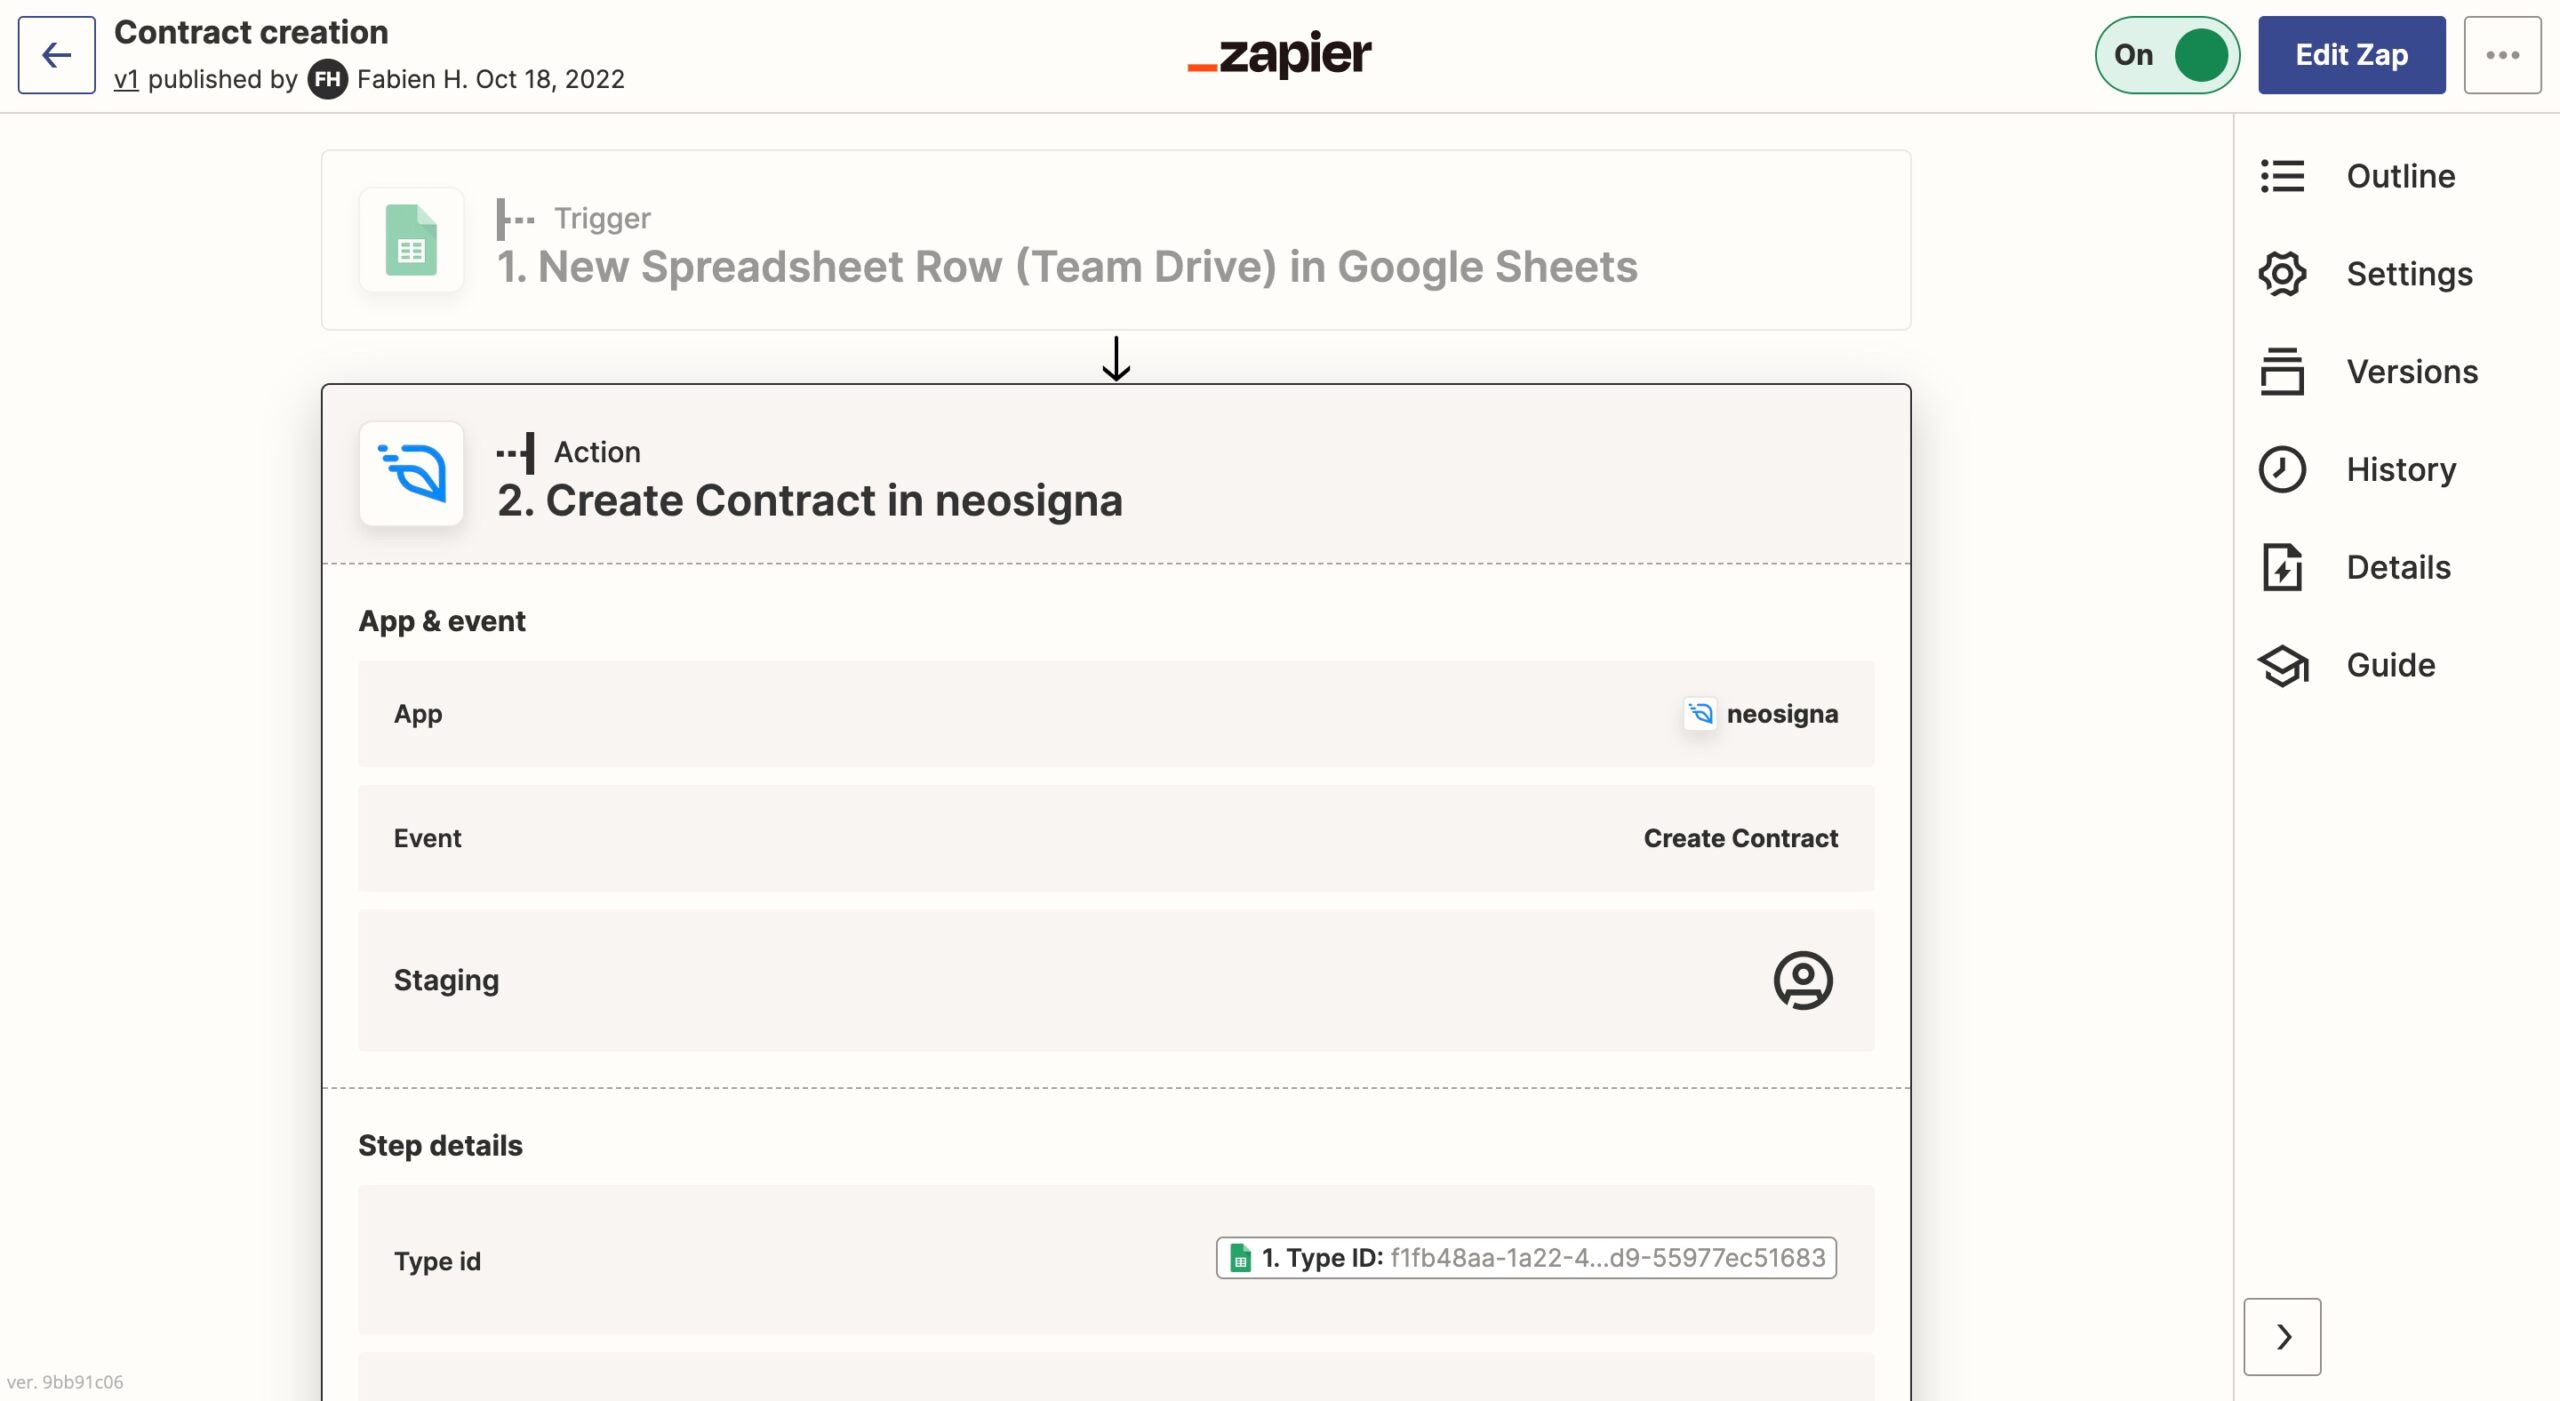This screenshot has height=1401, width=2560.
Task: Open the Outline panel icon
Action: [x=2282, y=176]
